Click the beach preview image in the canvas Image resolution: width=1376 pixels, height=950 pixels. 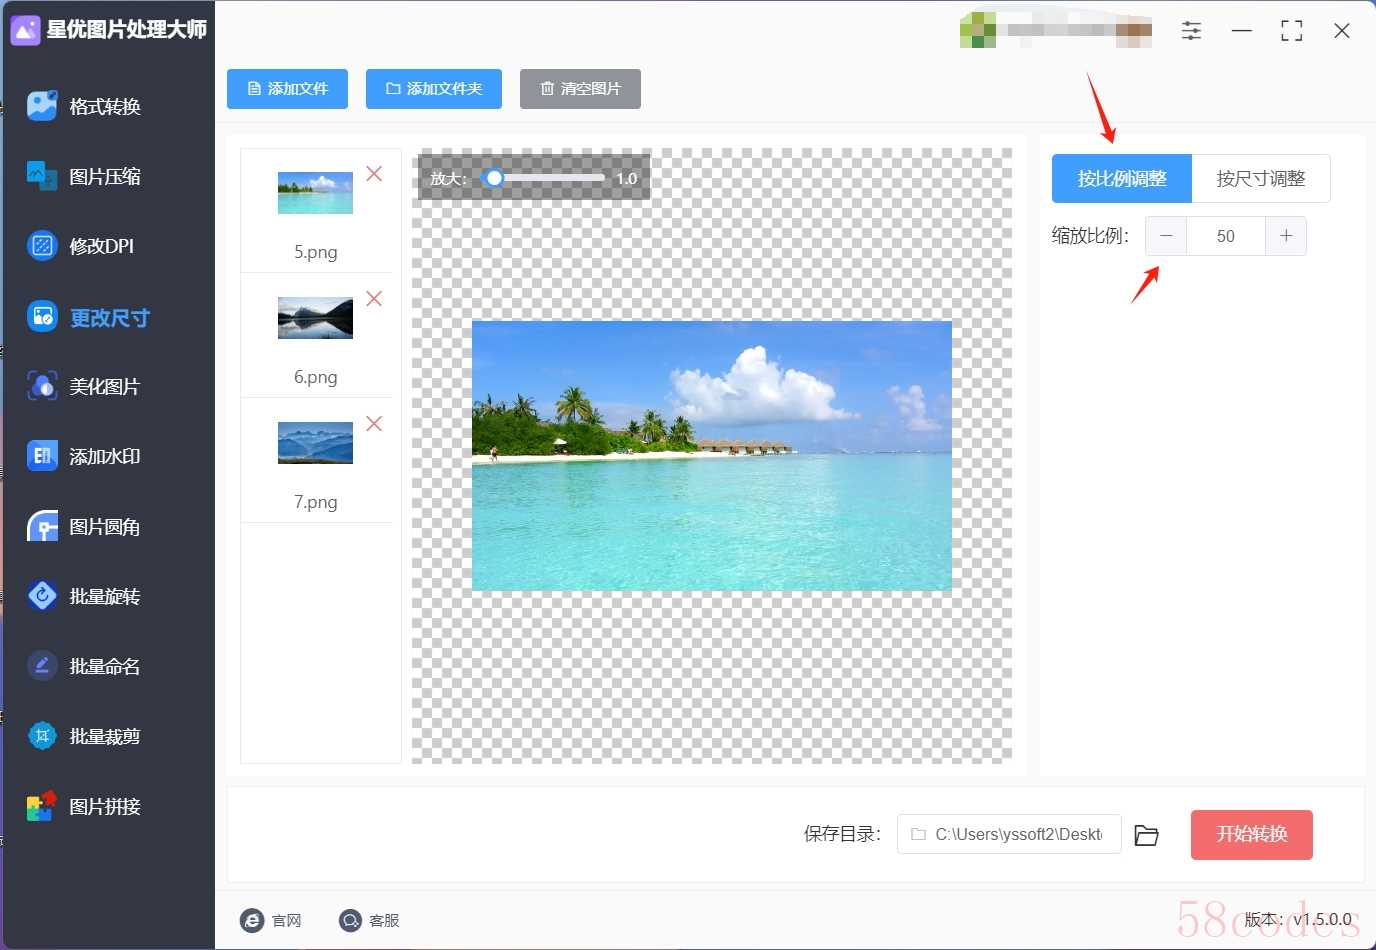712,456
